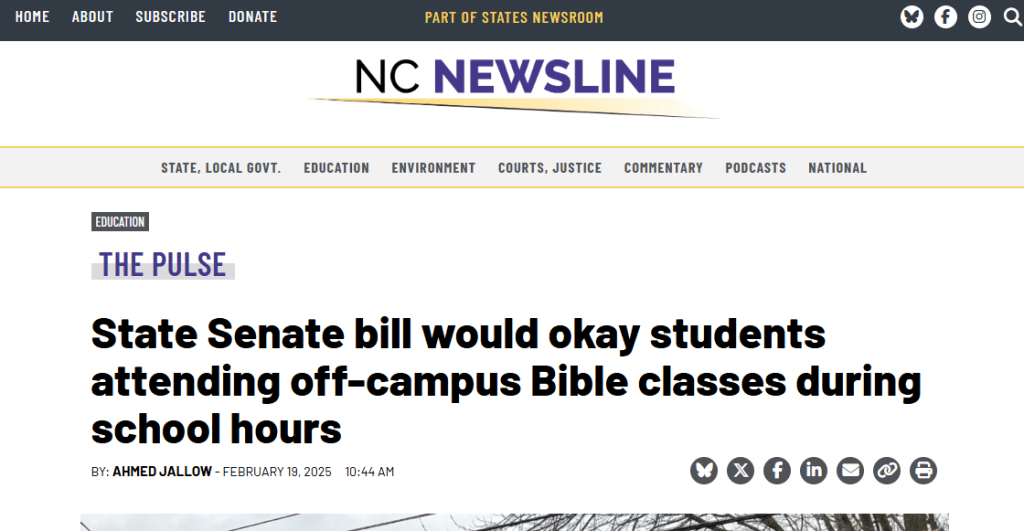Image resolution: width=1024 pixels, height=531 pixels.
Task: Open author Ahmed Jallow's page
Action: pyautogui.click(x=162, y=471)
